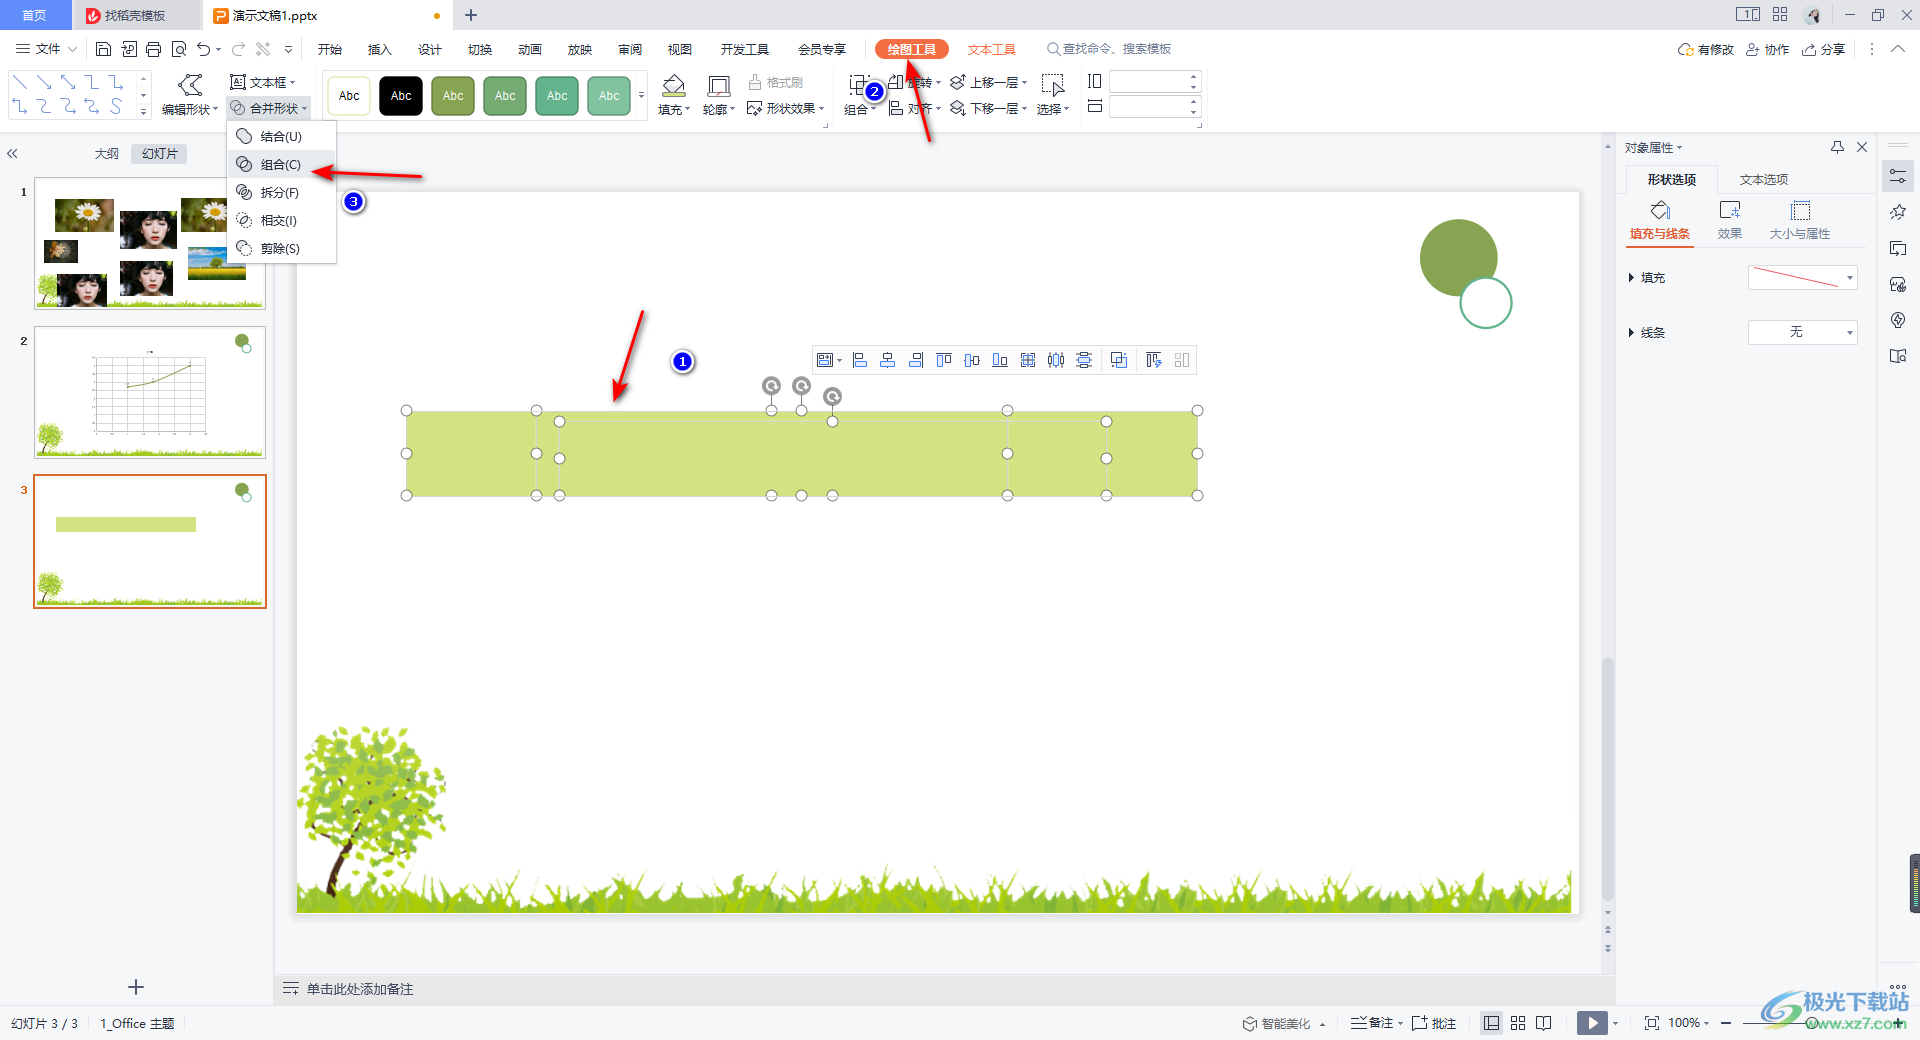
Task: Click the Share (分享) button
Action: (x=1824, y=49)
